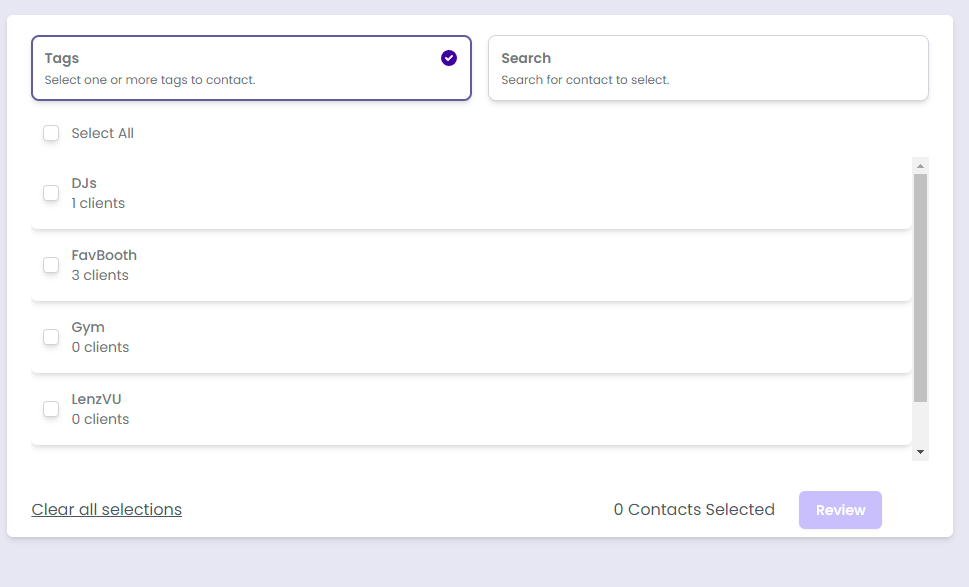
Task: Click the scrollbar down arrow
Action: click(920, 452)
